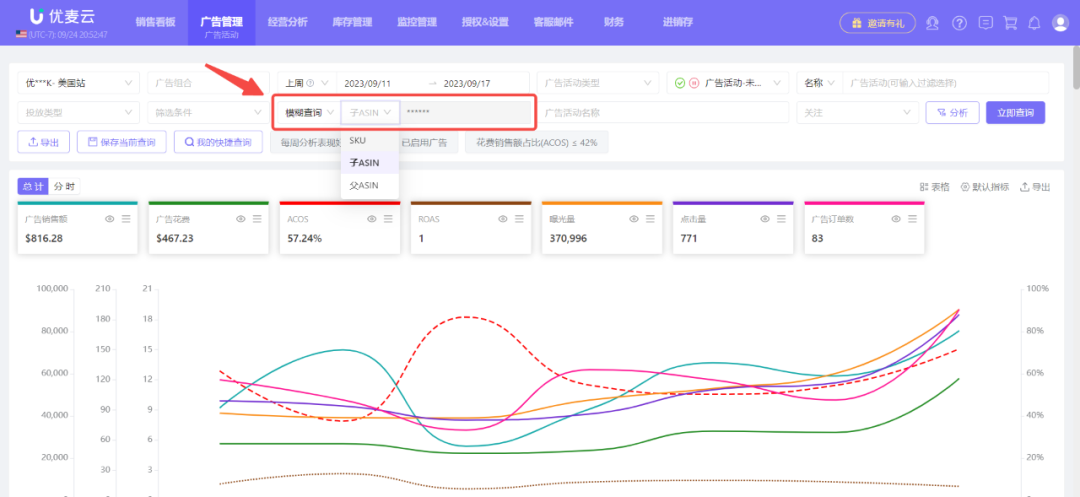Click the help question mark icon
The image size is (1080, 497).
960,23
